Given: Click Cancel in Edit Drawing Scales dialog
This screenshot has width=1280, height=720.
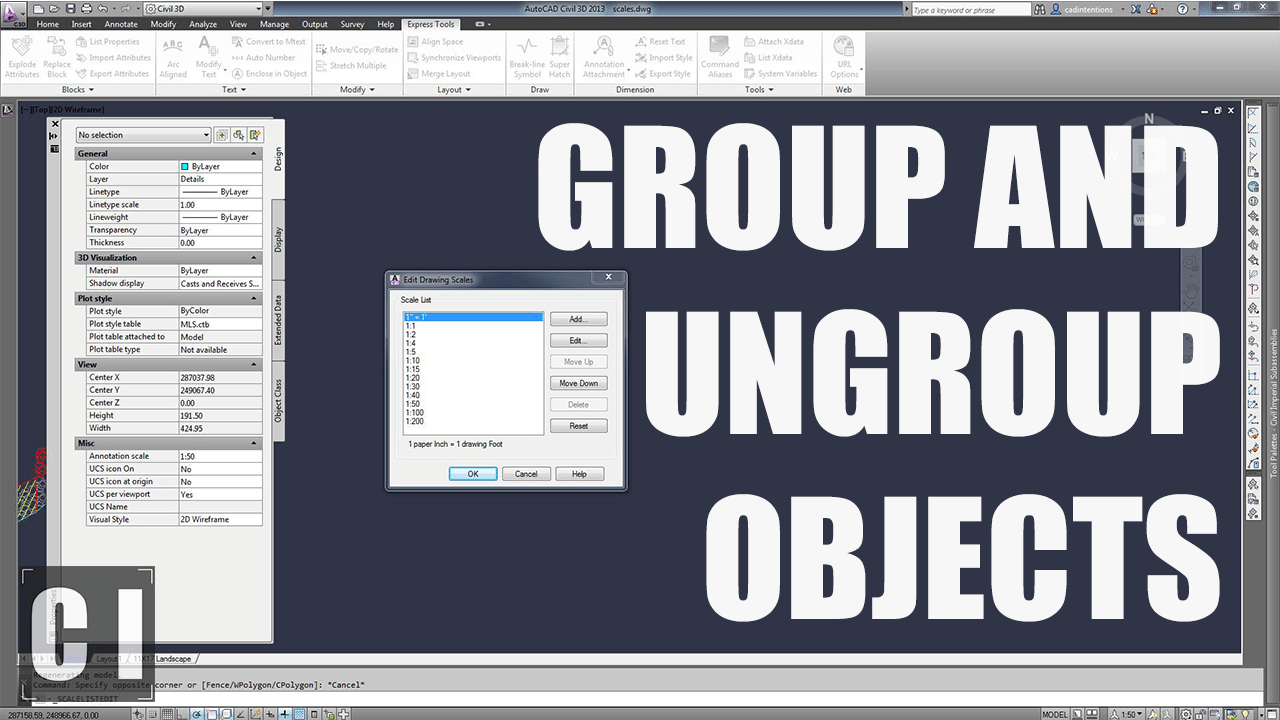Looking at the screenshot, I should click(x=526, y=474).
